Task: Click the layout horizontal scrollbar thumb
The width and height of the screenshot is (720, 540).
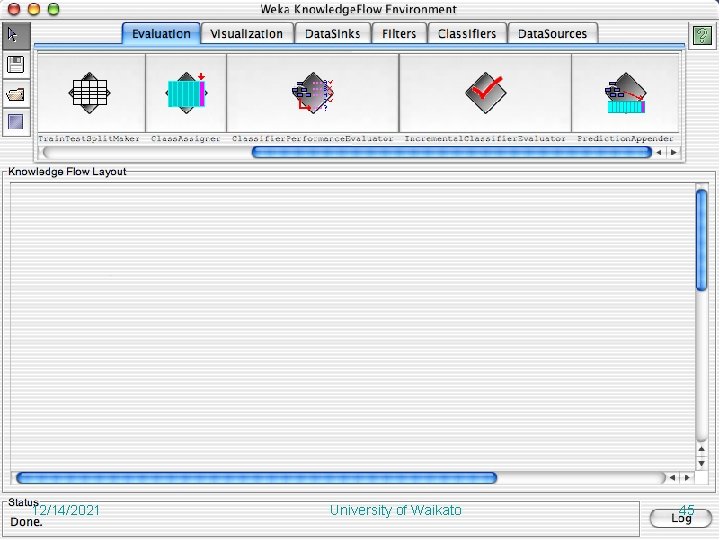Action: point(256,478)
